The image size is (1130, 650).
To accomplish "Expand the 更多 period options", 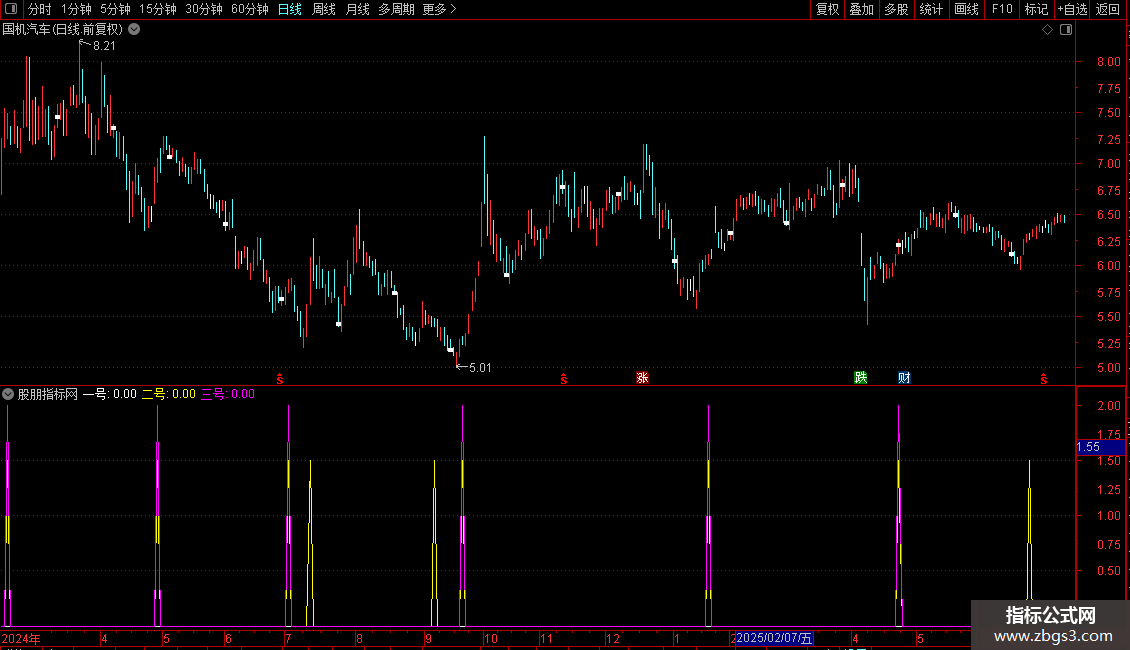I will point(439,9).
